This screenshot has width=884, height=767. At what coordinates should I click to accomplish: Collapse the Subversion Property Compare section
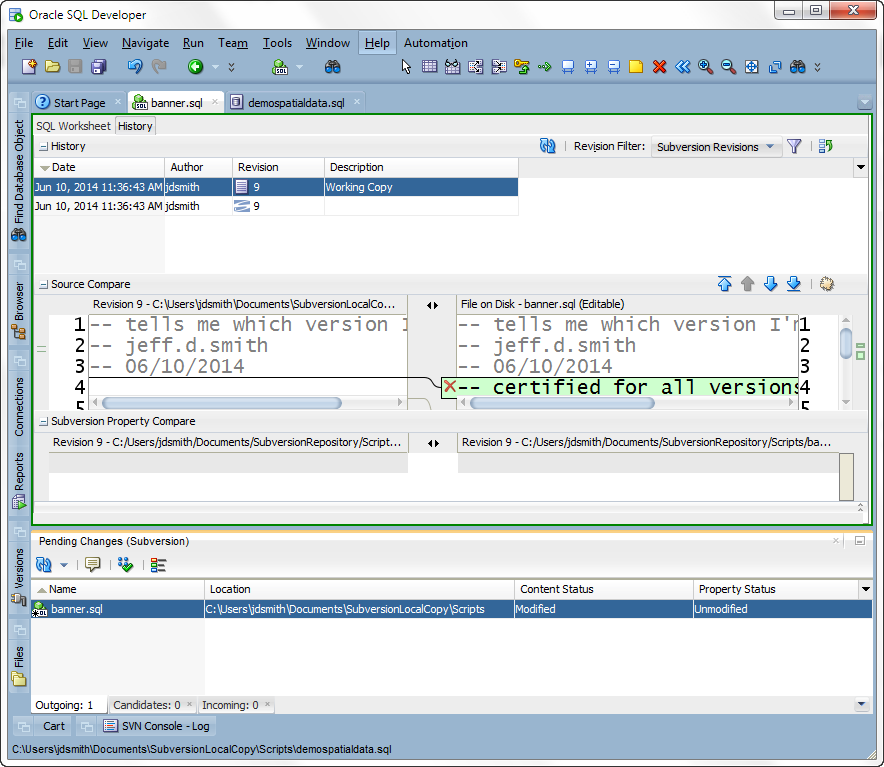[x=43, y=422]
